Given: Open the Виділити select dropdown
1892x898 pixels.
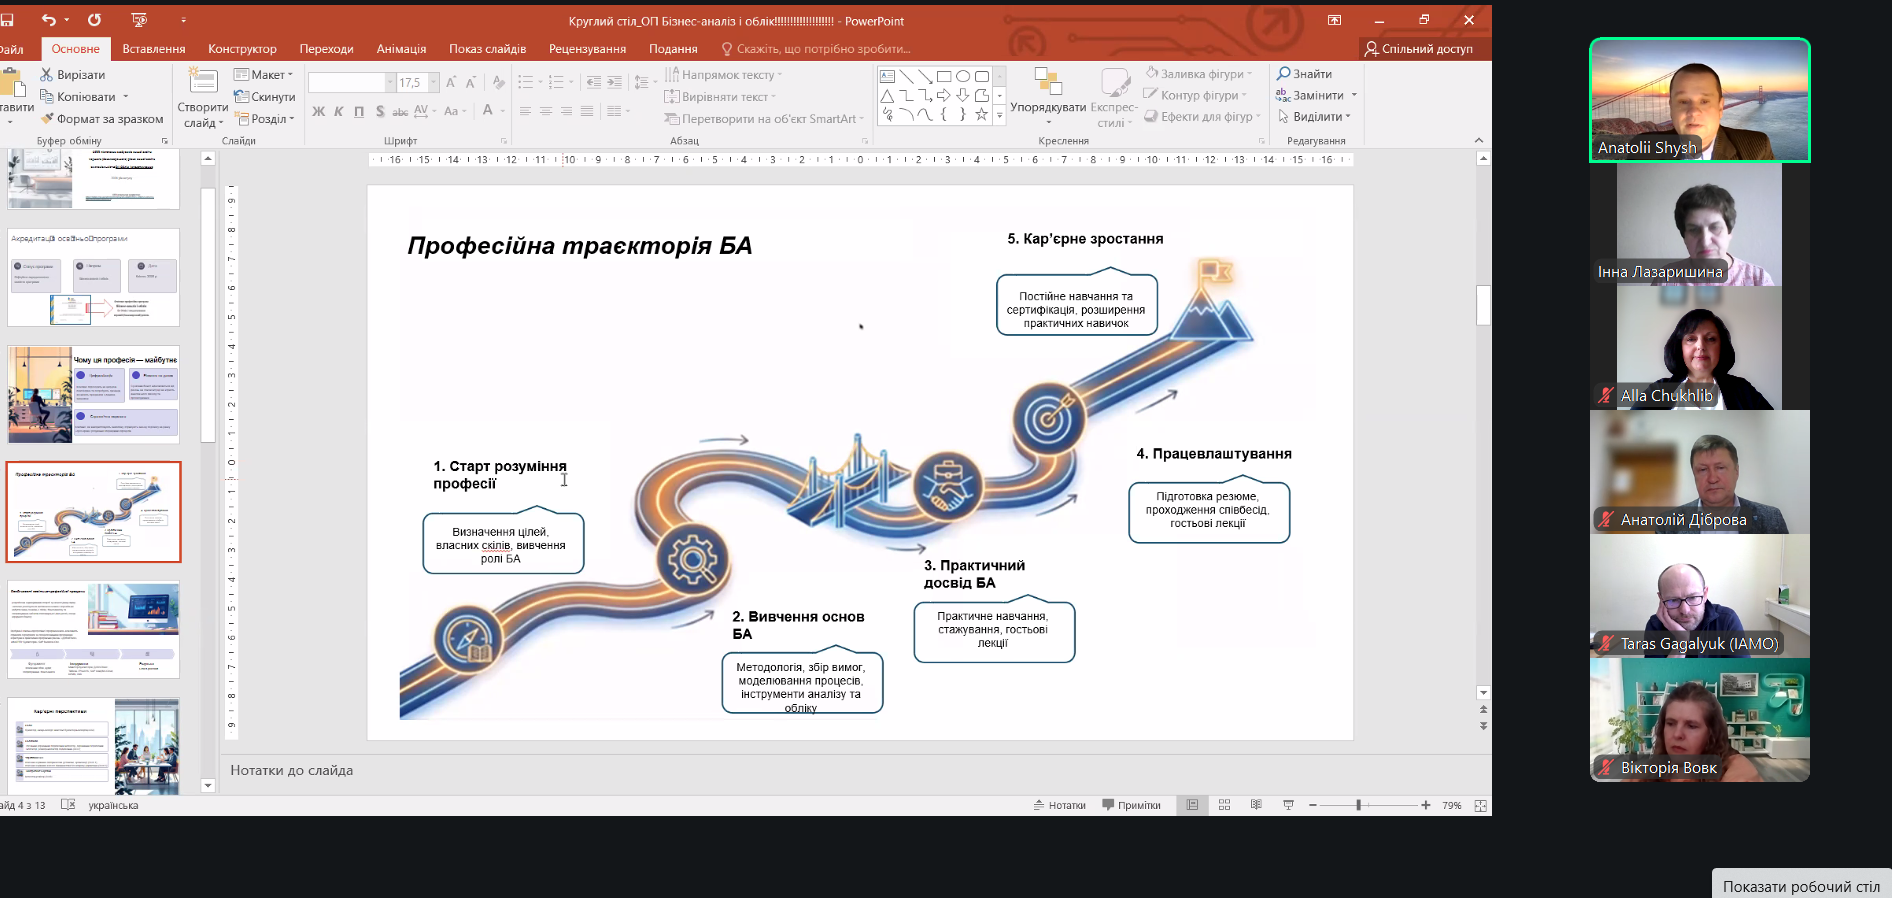Looking at the screenshot, I should 1315,117.
